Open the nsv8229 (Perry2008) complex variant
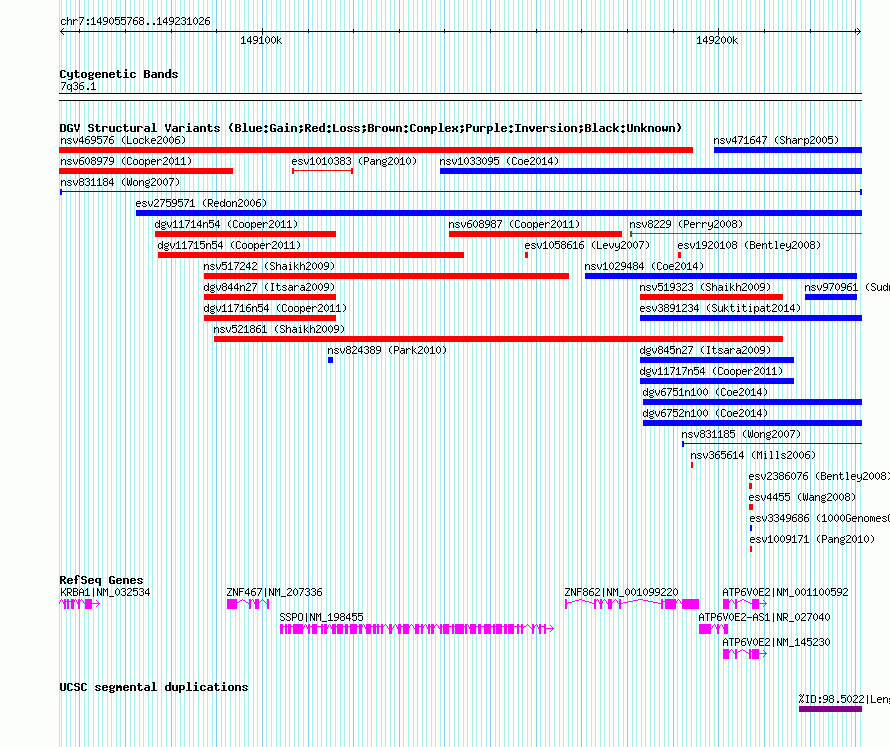Image resolution: width=890 pixels, height=747 pixels. [746, 233]
